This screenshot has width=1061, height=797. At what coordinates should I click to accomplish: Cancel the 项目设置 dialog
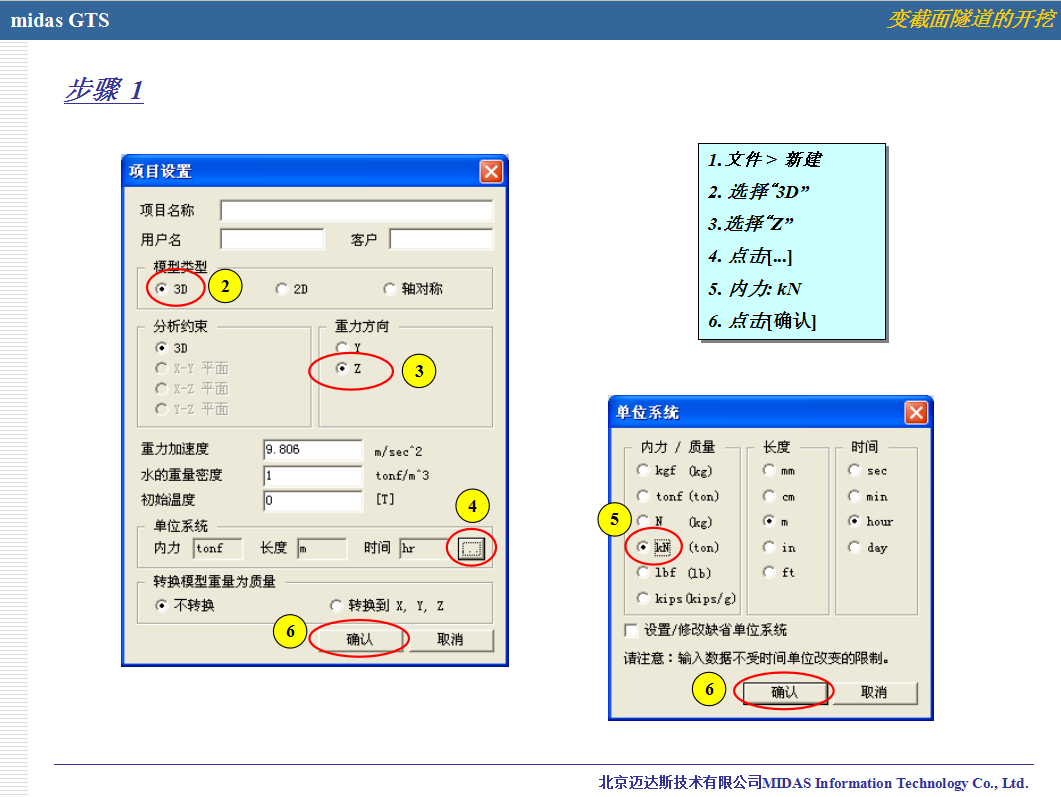coord(450,639)
